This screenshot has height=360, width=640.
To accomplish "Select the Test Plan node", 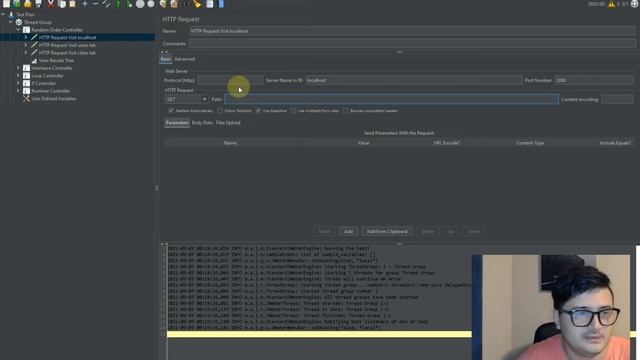I will (x=25, y=14).
